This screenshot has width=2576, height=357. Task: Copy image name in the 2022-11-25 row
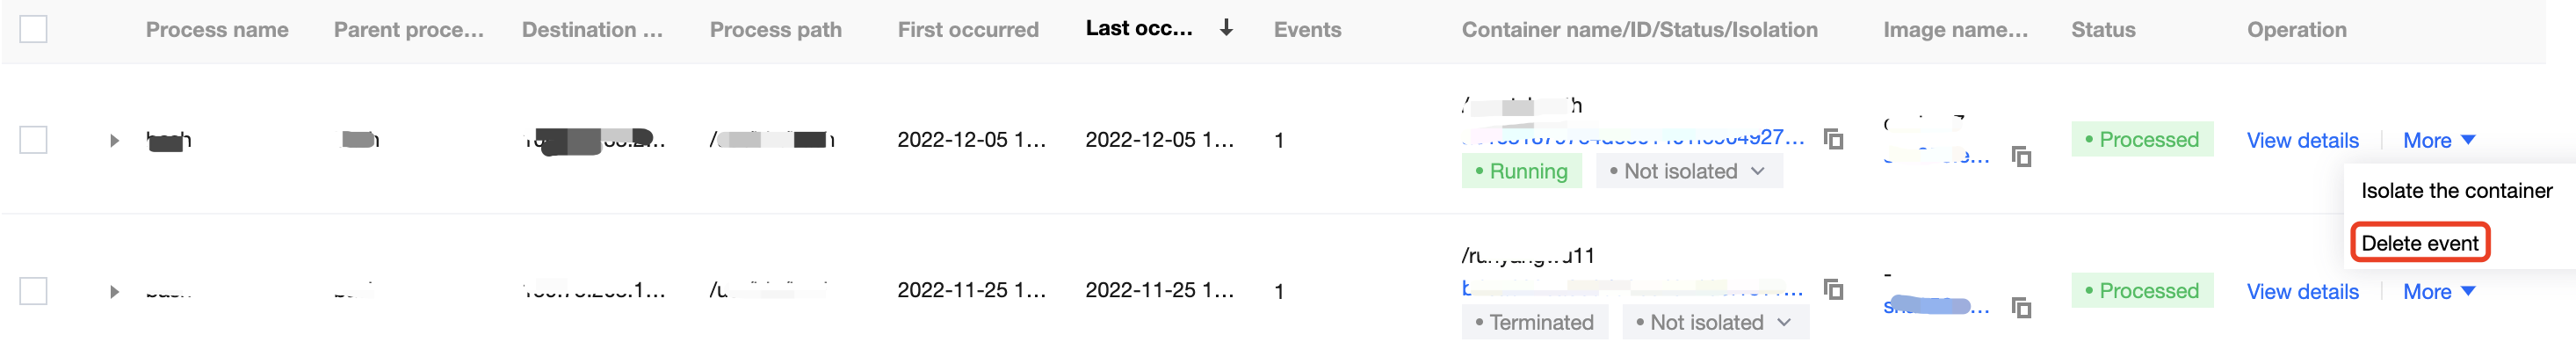pyautogui.click(x=2021, y=308)
